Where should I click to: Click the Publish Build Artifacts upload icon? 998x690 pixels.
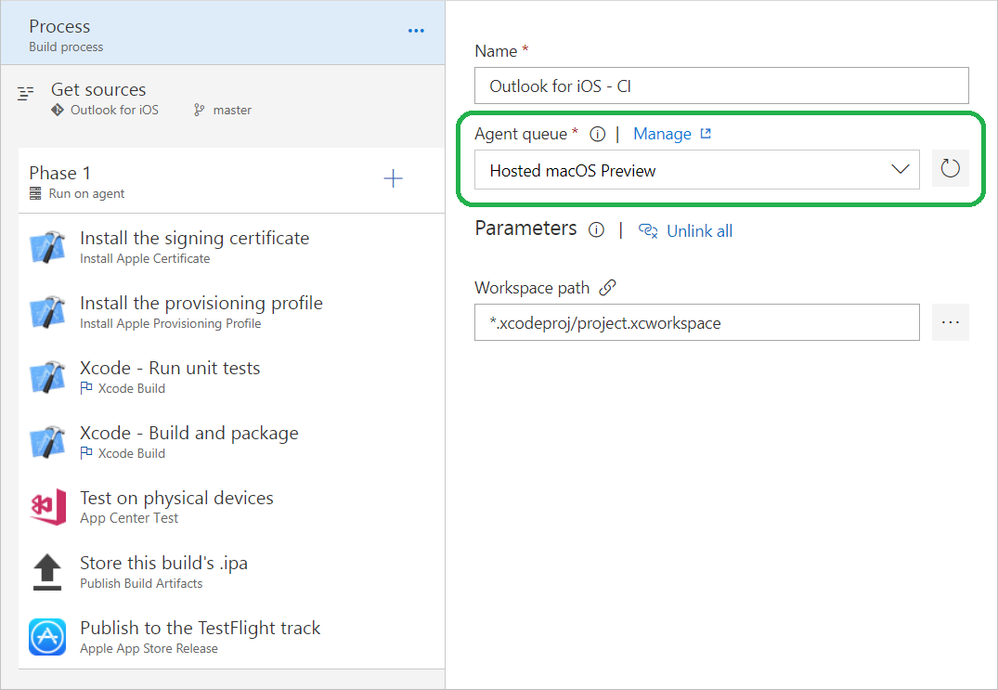click(x=48, y=572)
